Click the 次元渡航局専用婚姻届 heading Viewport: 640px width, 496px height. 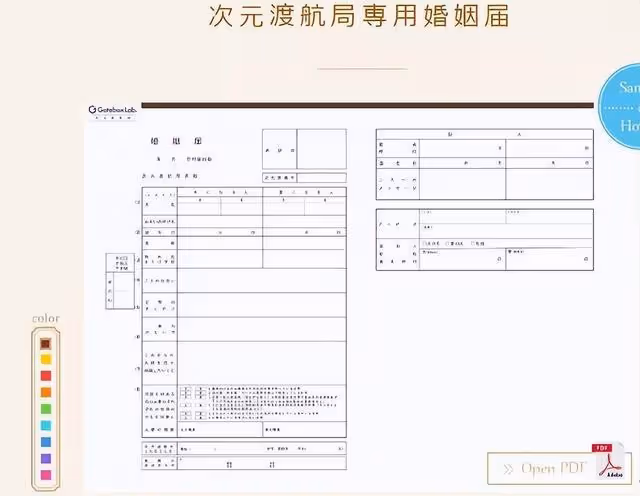[359, 16]
